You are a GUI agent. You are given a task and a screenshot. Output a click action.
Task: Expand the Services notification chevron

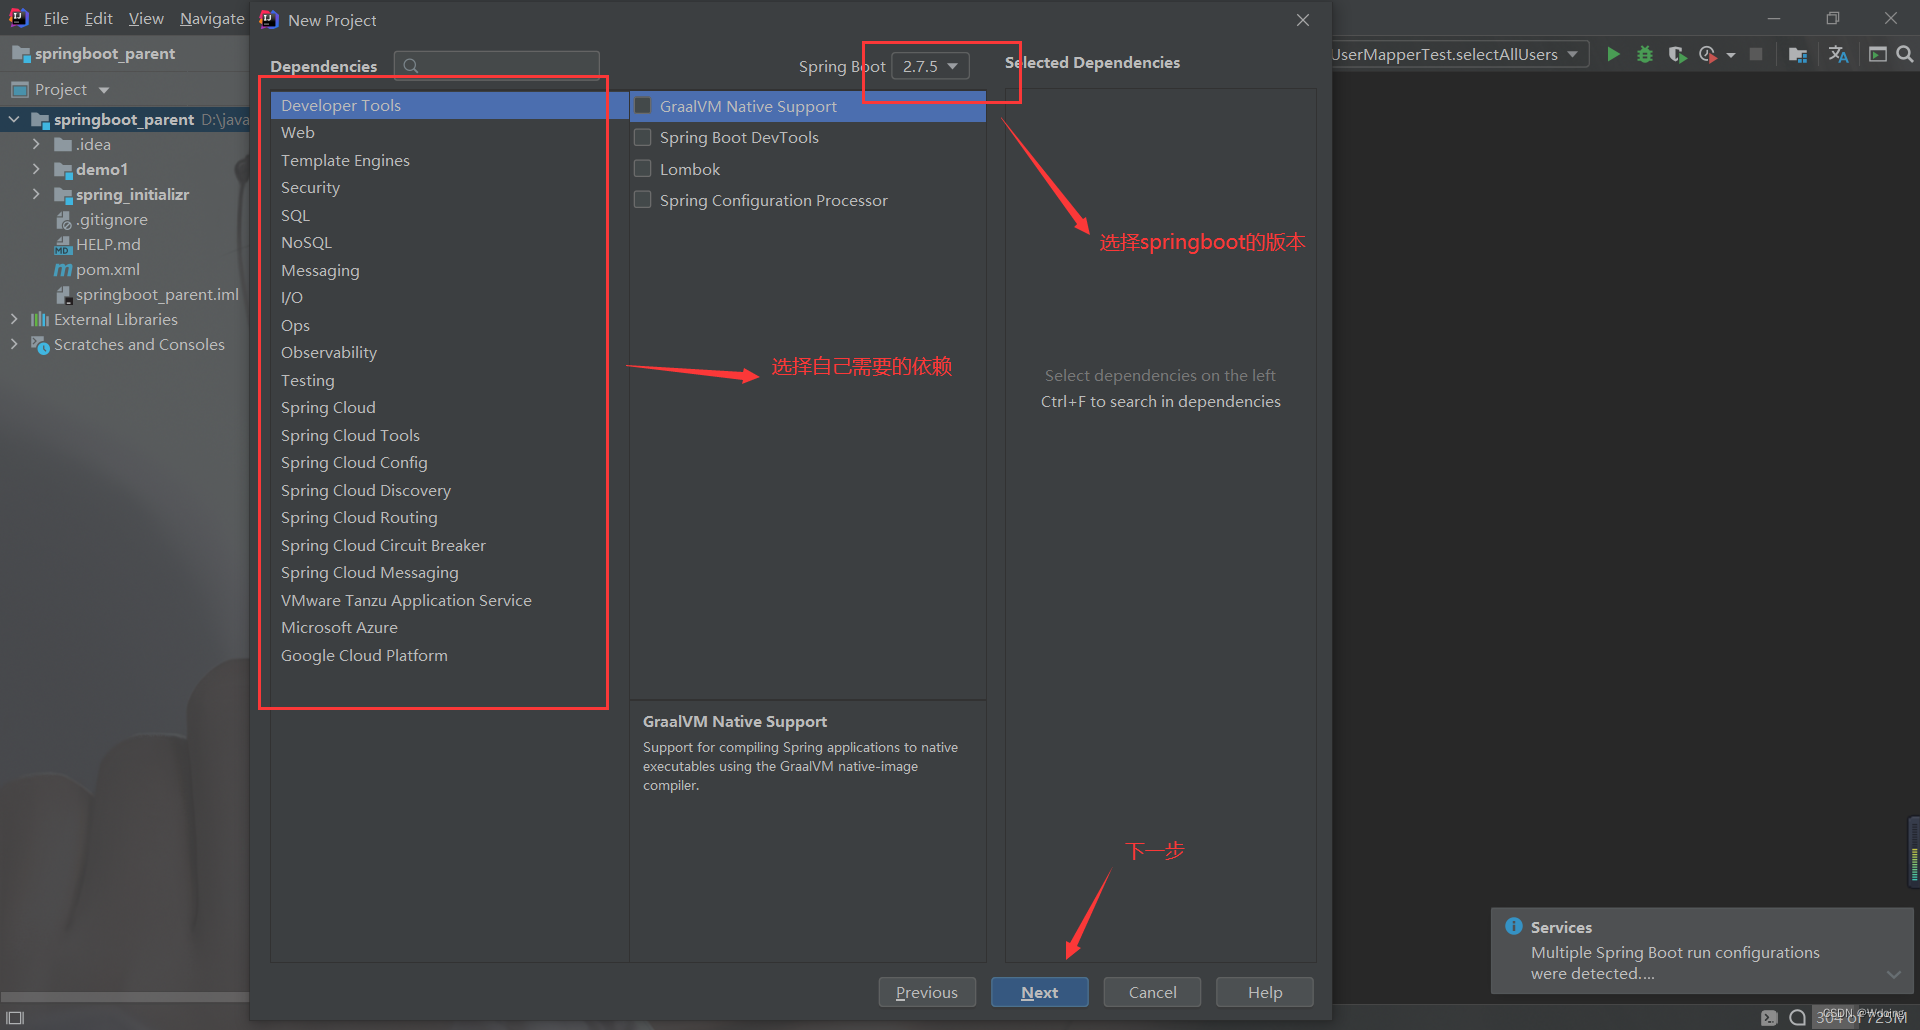click(1893, 974)
